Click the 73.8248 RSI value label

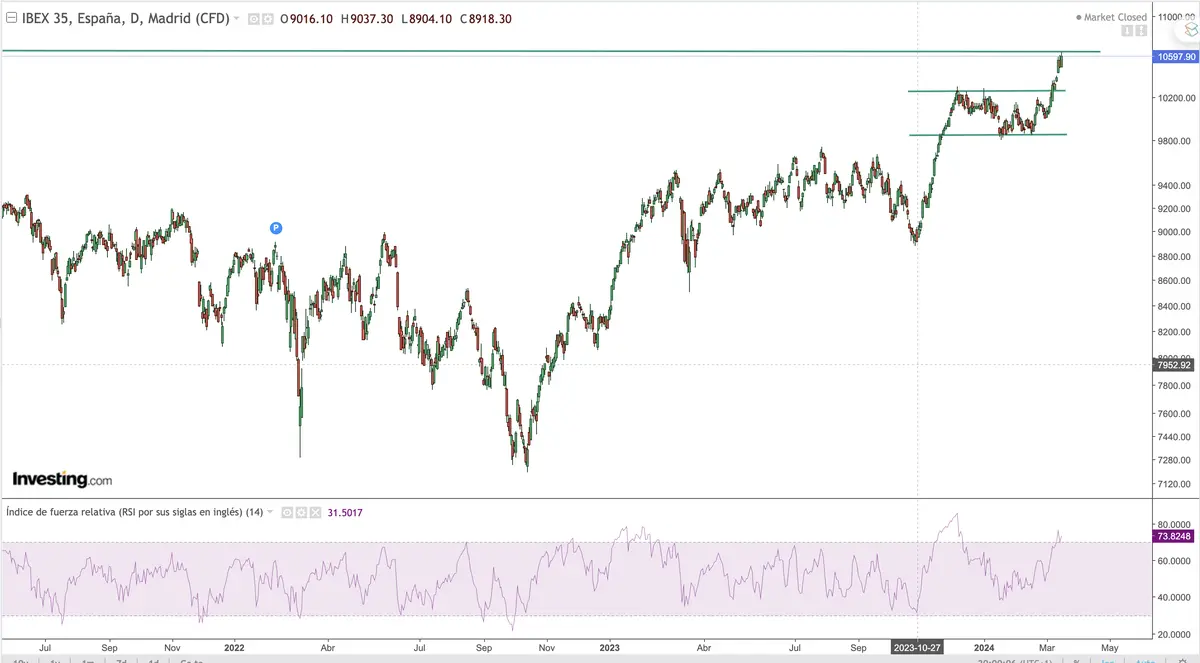1176,536
